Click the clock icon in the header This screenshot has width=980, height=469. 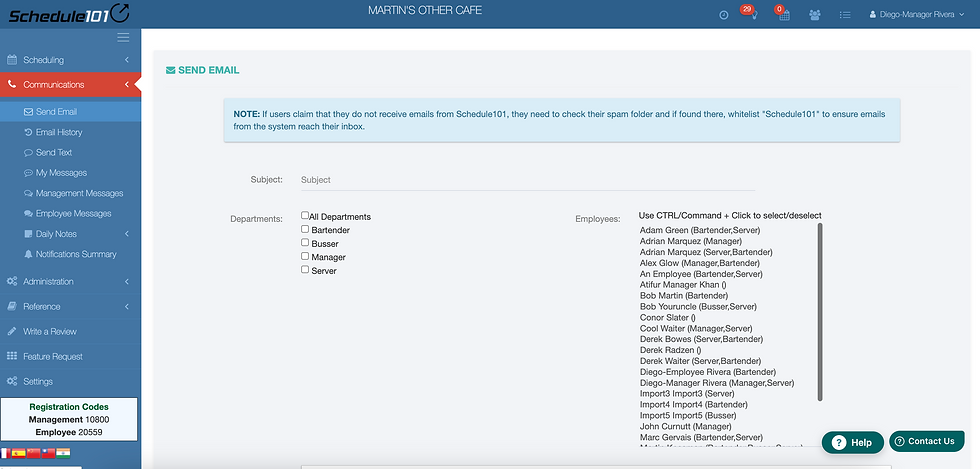coord(723,15)
